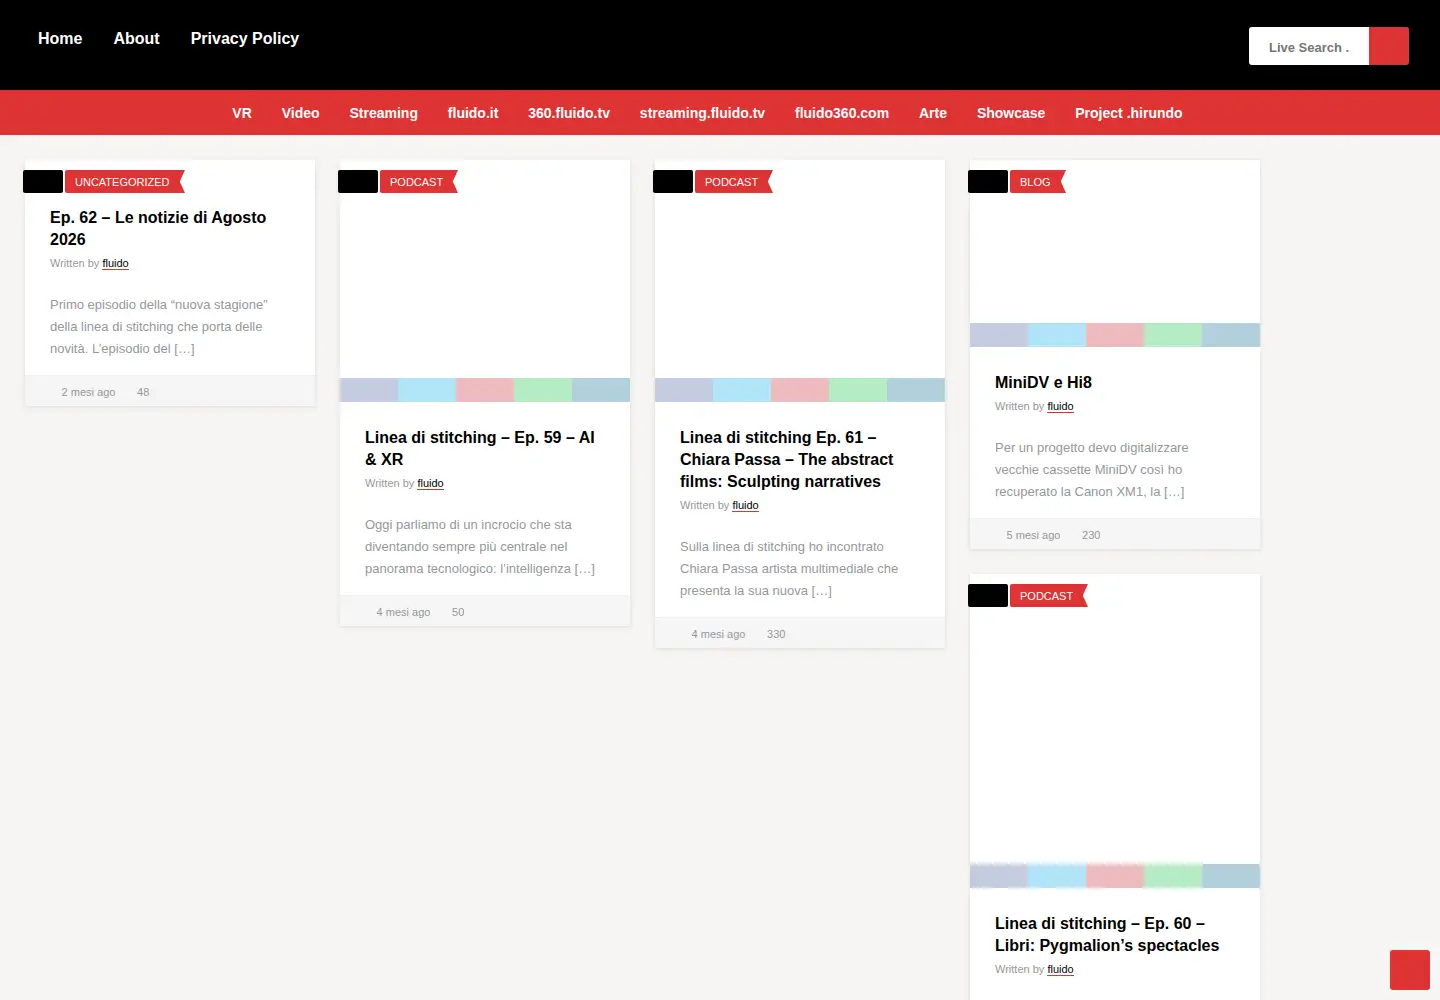Viewport: 1440px width, 1000px height.
Task: Select VR category in red navbar
Action: click(x=242, y=113)
